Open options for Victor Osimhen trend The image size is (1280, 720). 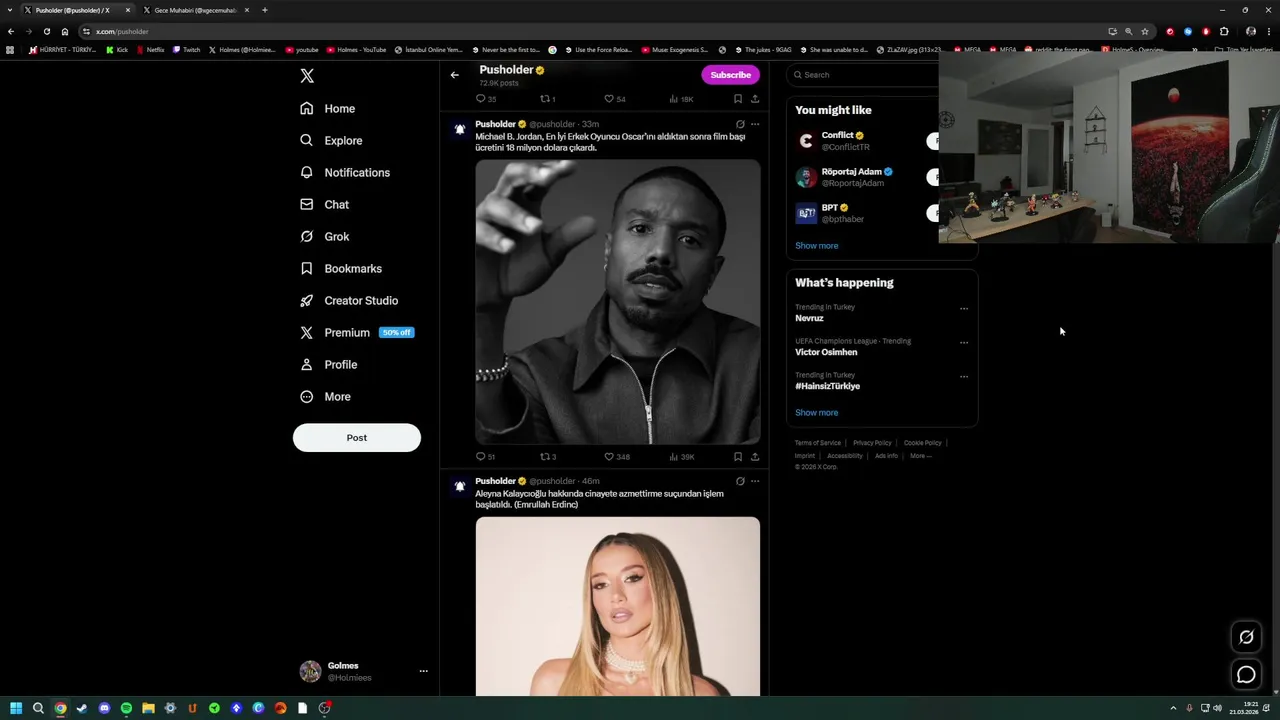tap(964, 343)
